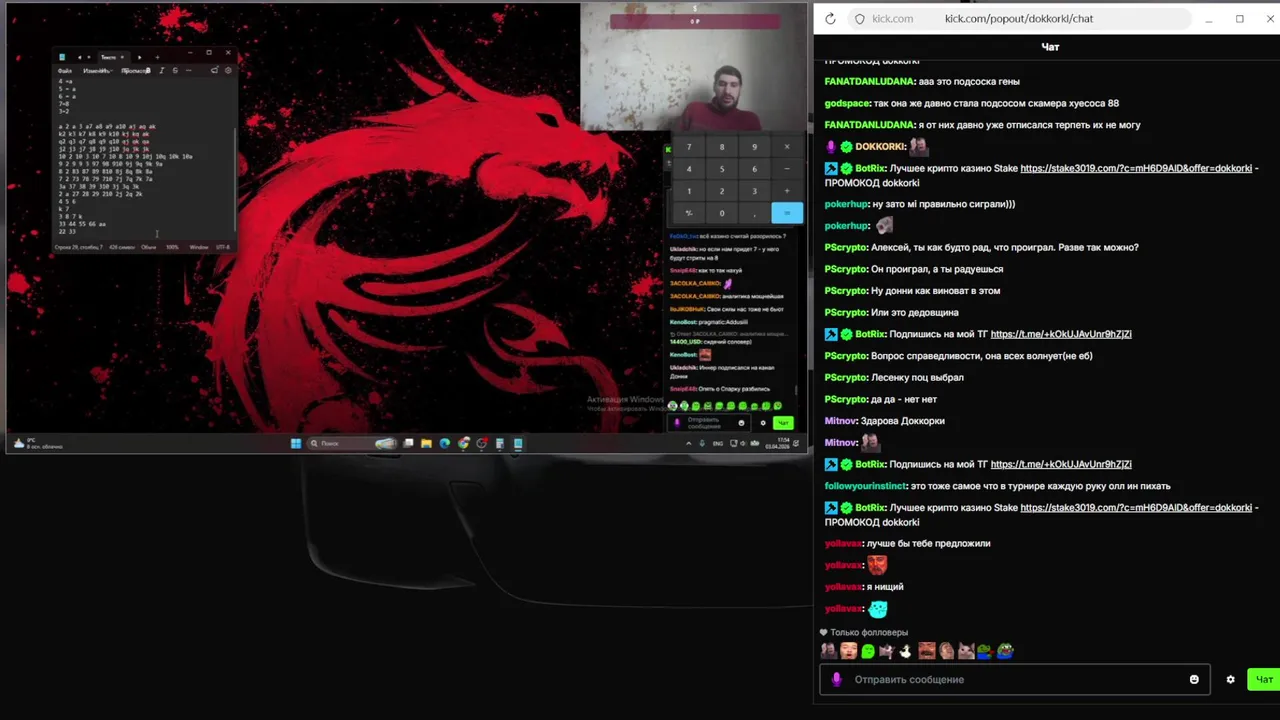Image resolution: width=1280 pixels, height=720 pixels.
Task: Click PScrypto in 'Лесенку поц выбрал' message
Action: [845, 378]
